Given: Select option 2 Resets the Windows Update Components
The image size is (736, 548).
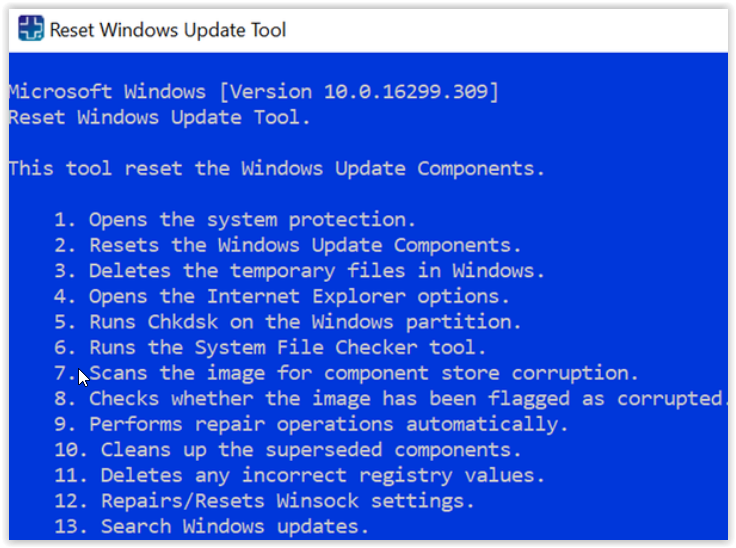Looking at the screenshot, I should (x=288, y=245).
